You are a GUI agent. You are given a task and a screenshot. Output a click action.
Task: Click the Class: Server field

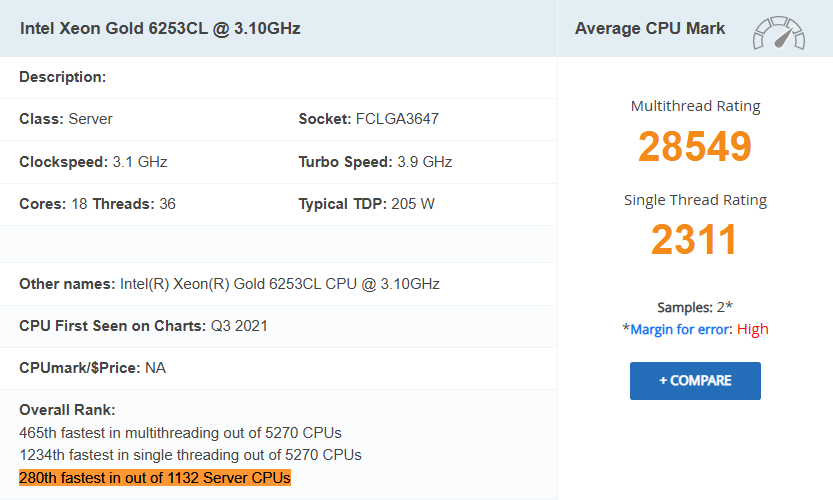click(x=66, y=119)
